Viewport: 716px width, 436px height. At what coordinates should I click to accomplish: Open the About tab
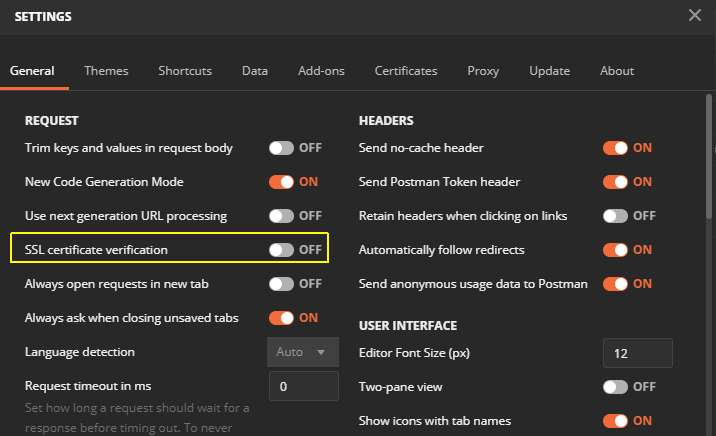click(617, 71)
